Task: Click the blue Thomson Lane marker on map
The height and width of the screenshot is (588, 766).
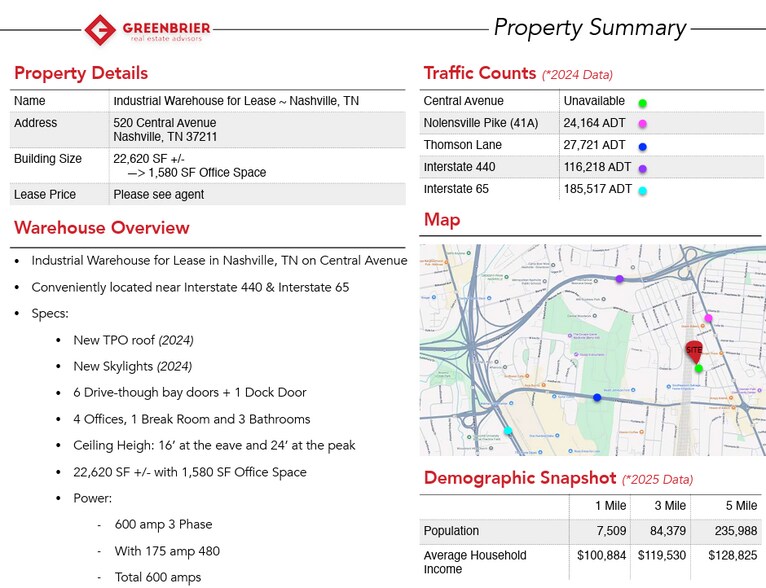Action: click(x=597, y=398)
